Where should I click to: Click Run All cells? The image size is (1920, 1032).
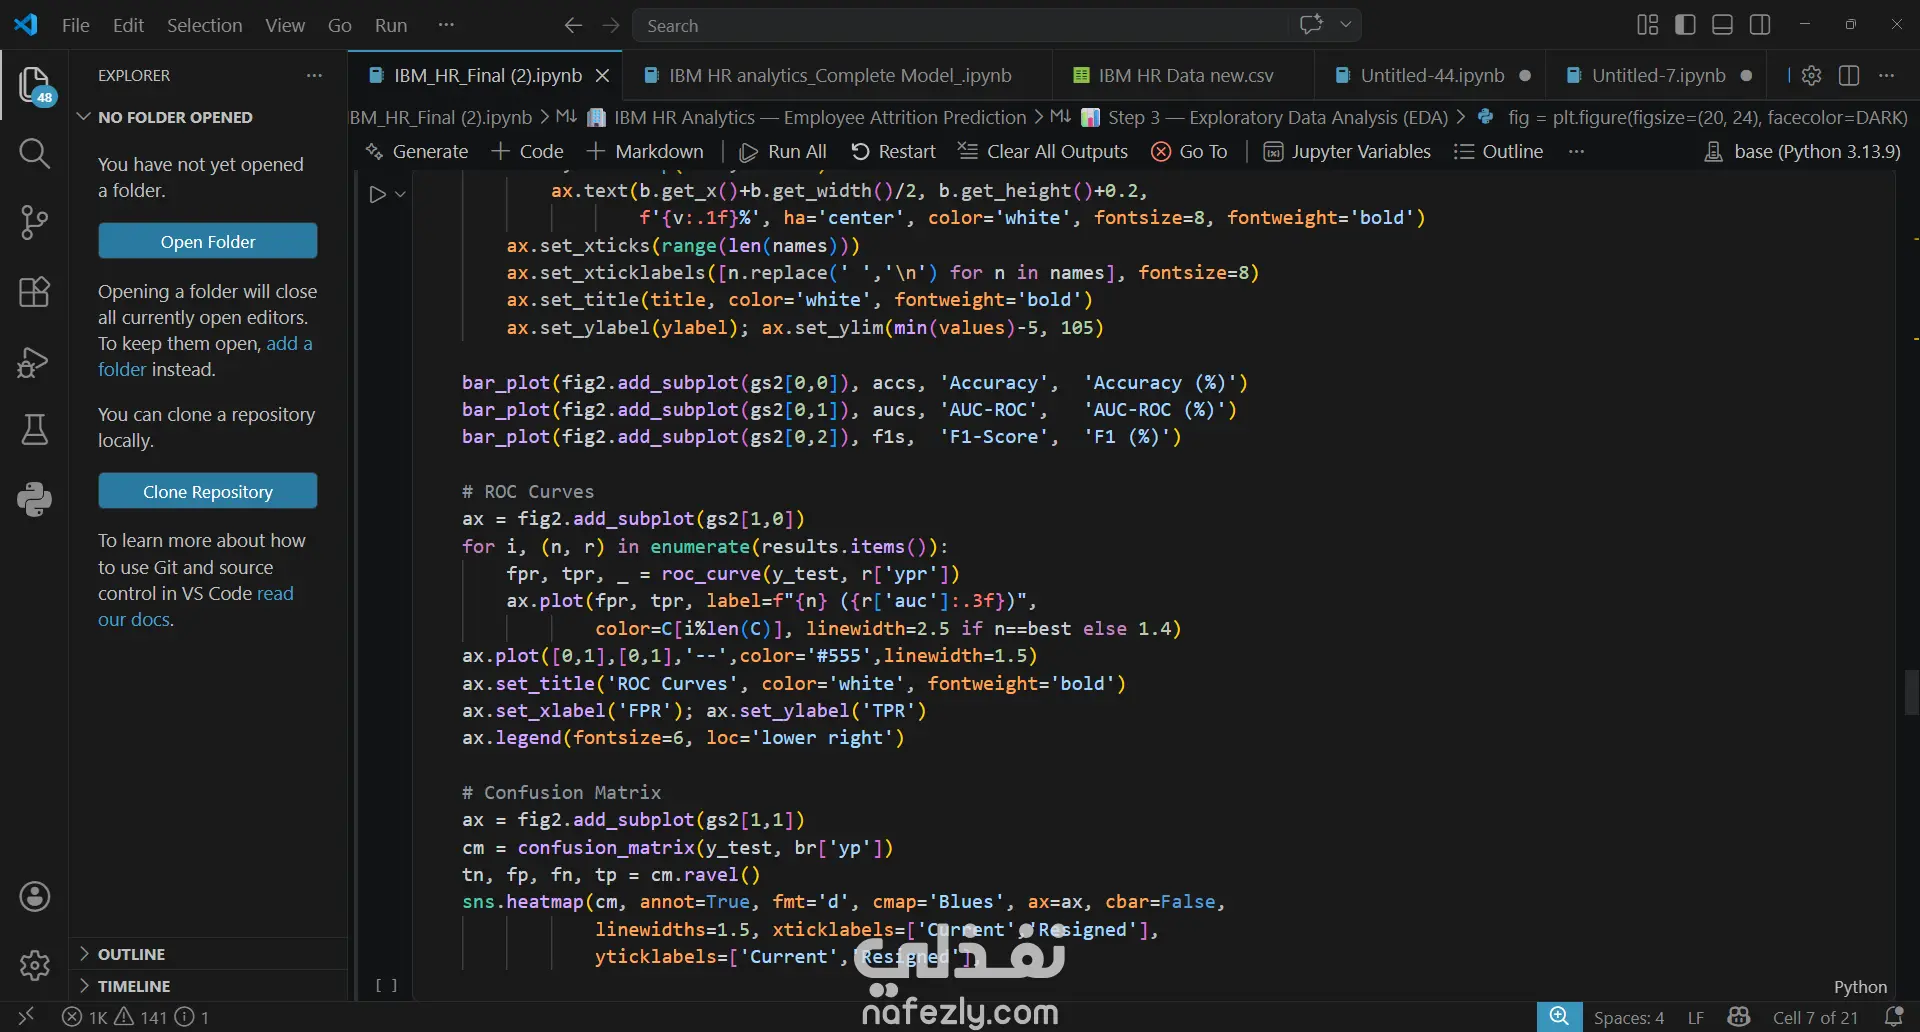coord(783,151)
